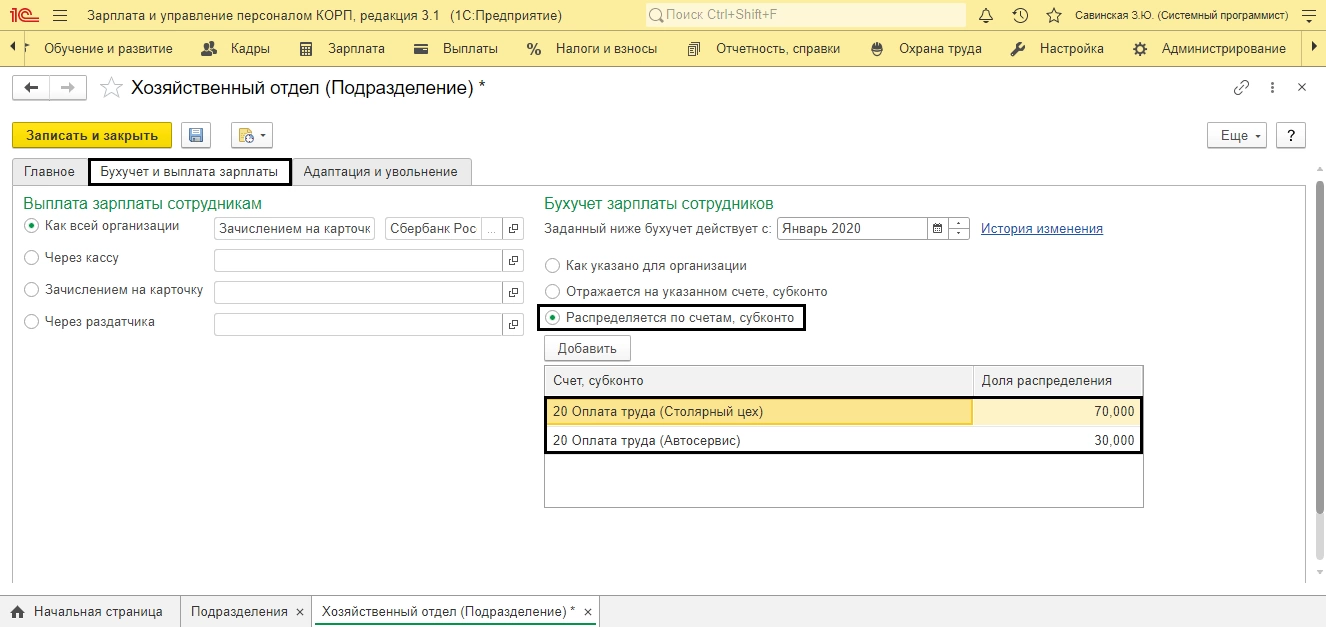Click the 'Добавить' button

pos(587,348)
